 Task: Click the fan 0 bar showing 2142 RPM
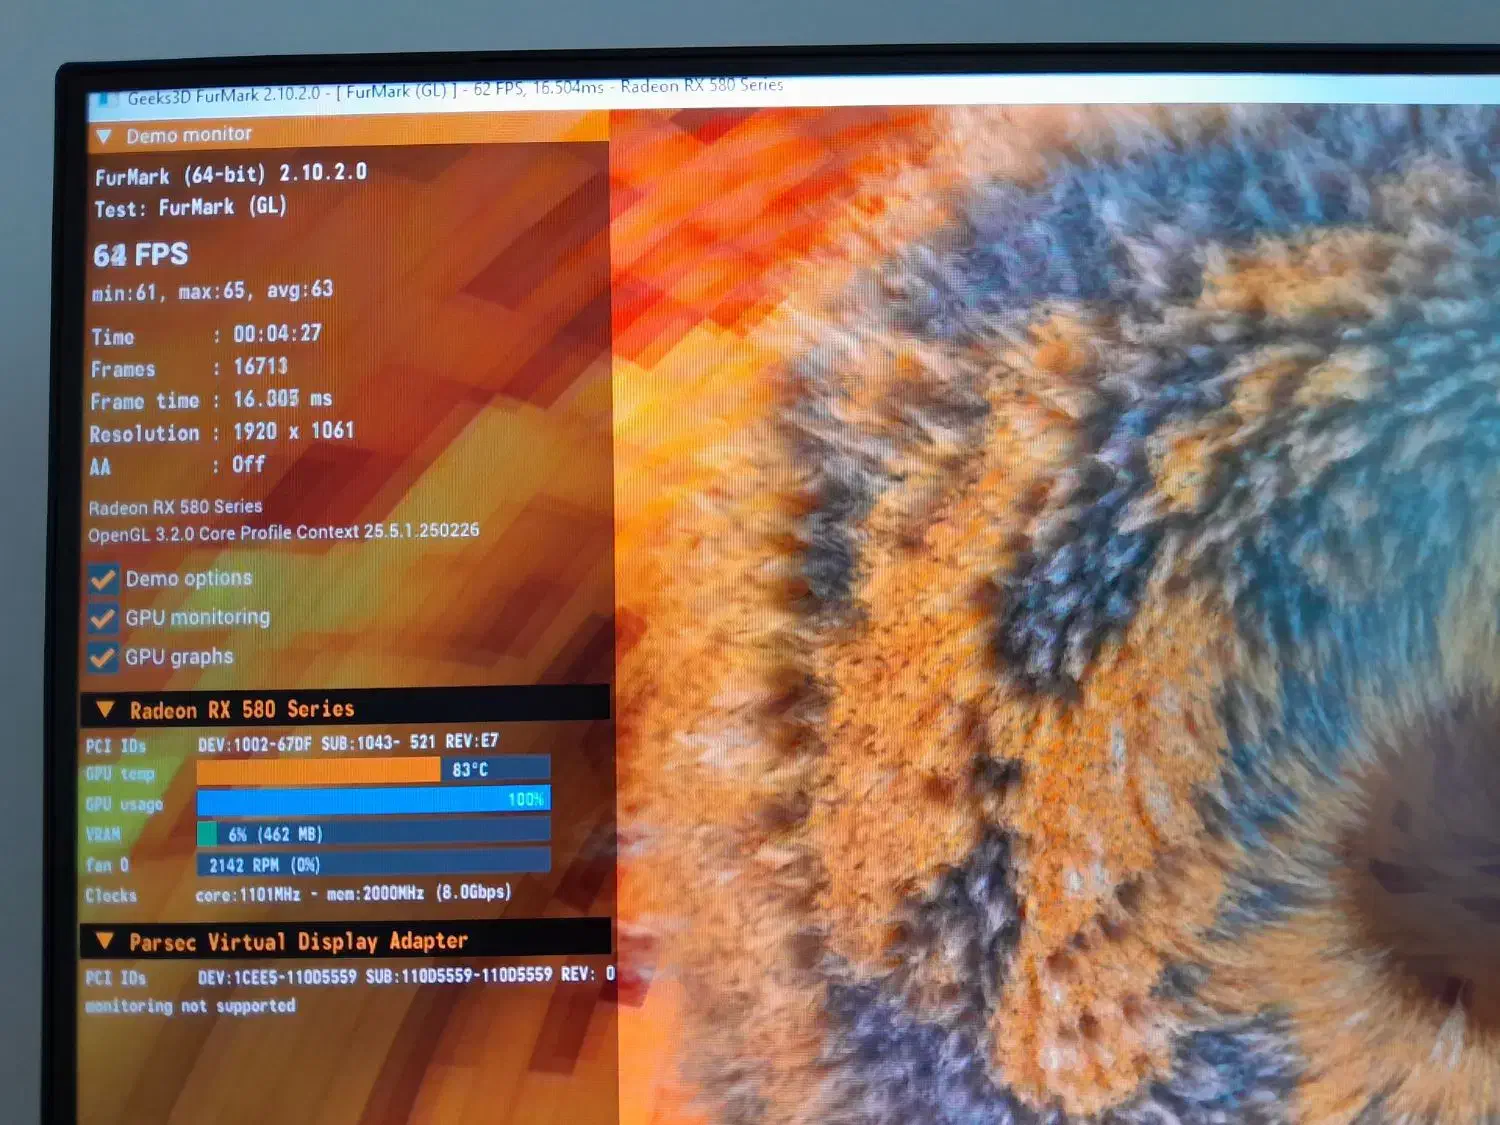tap(372, 864)
